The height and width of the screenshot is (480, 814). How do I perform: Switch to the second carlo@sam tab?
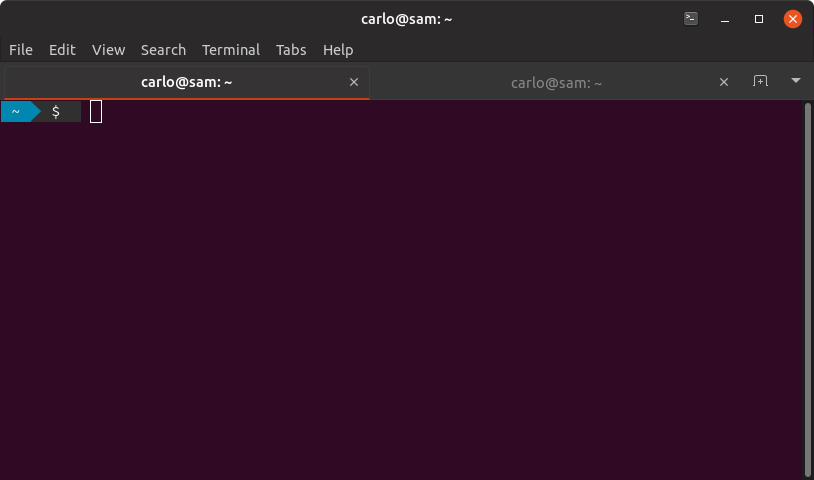tap(557, 83)
